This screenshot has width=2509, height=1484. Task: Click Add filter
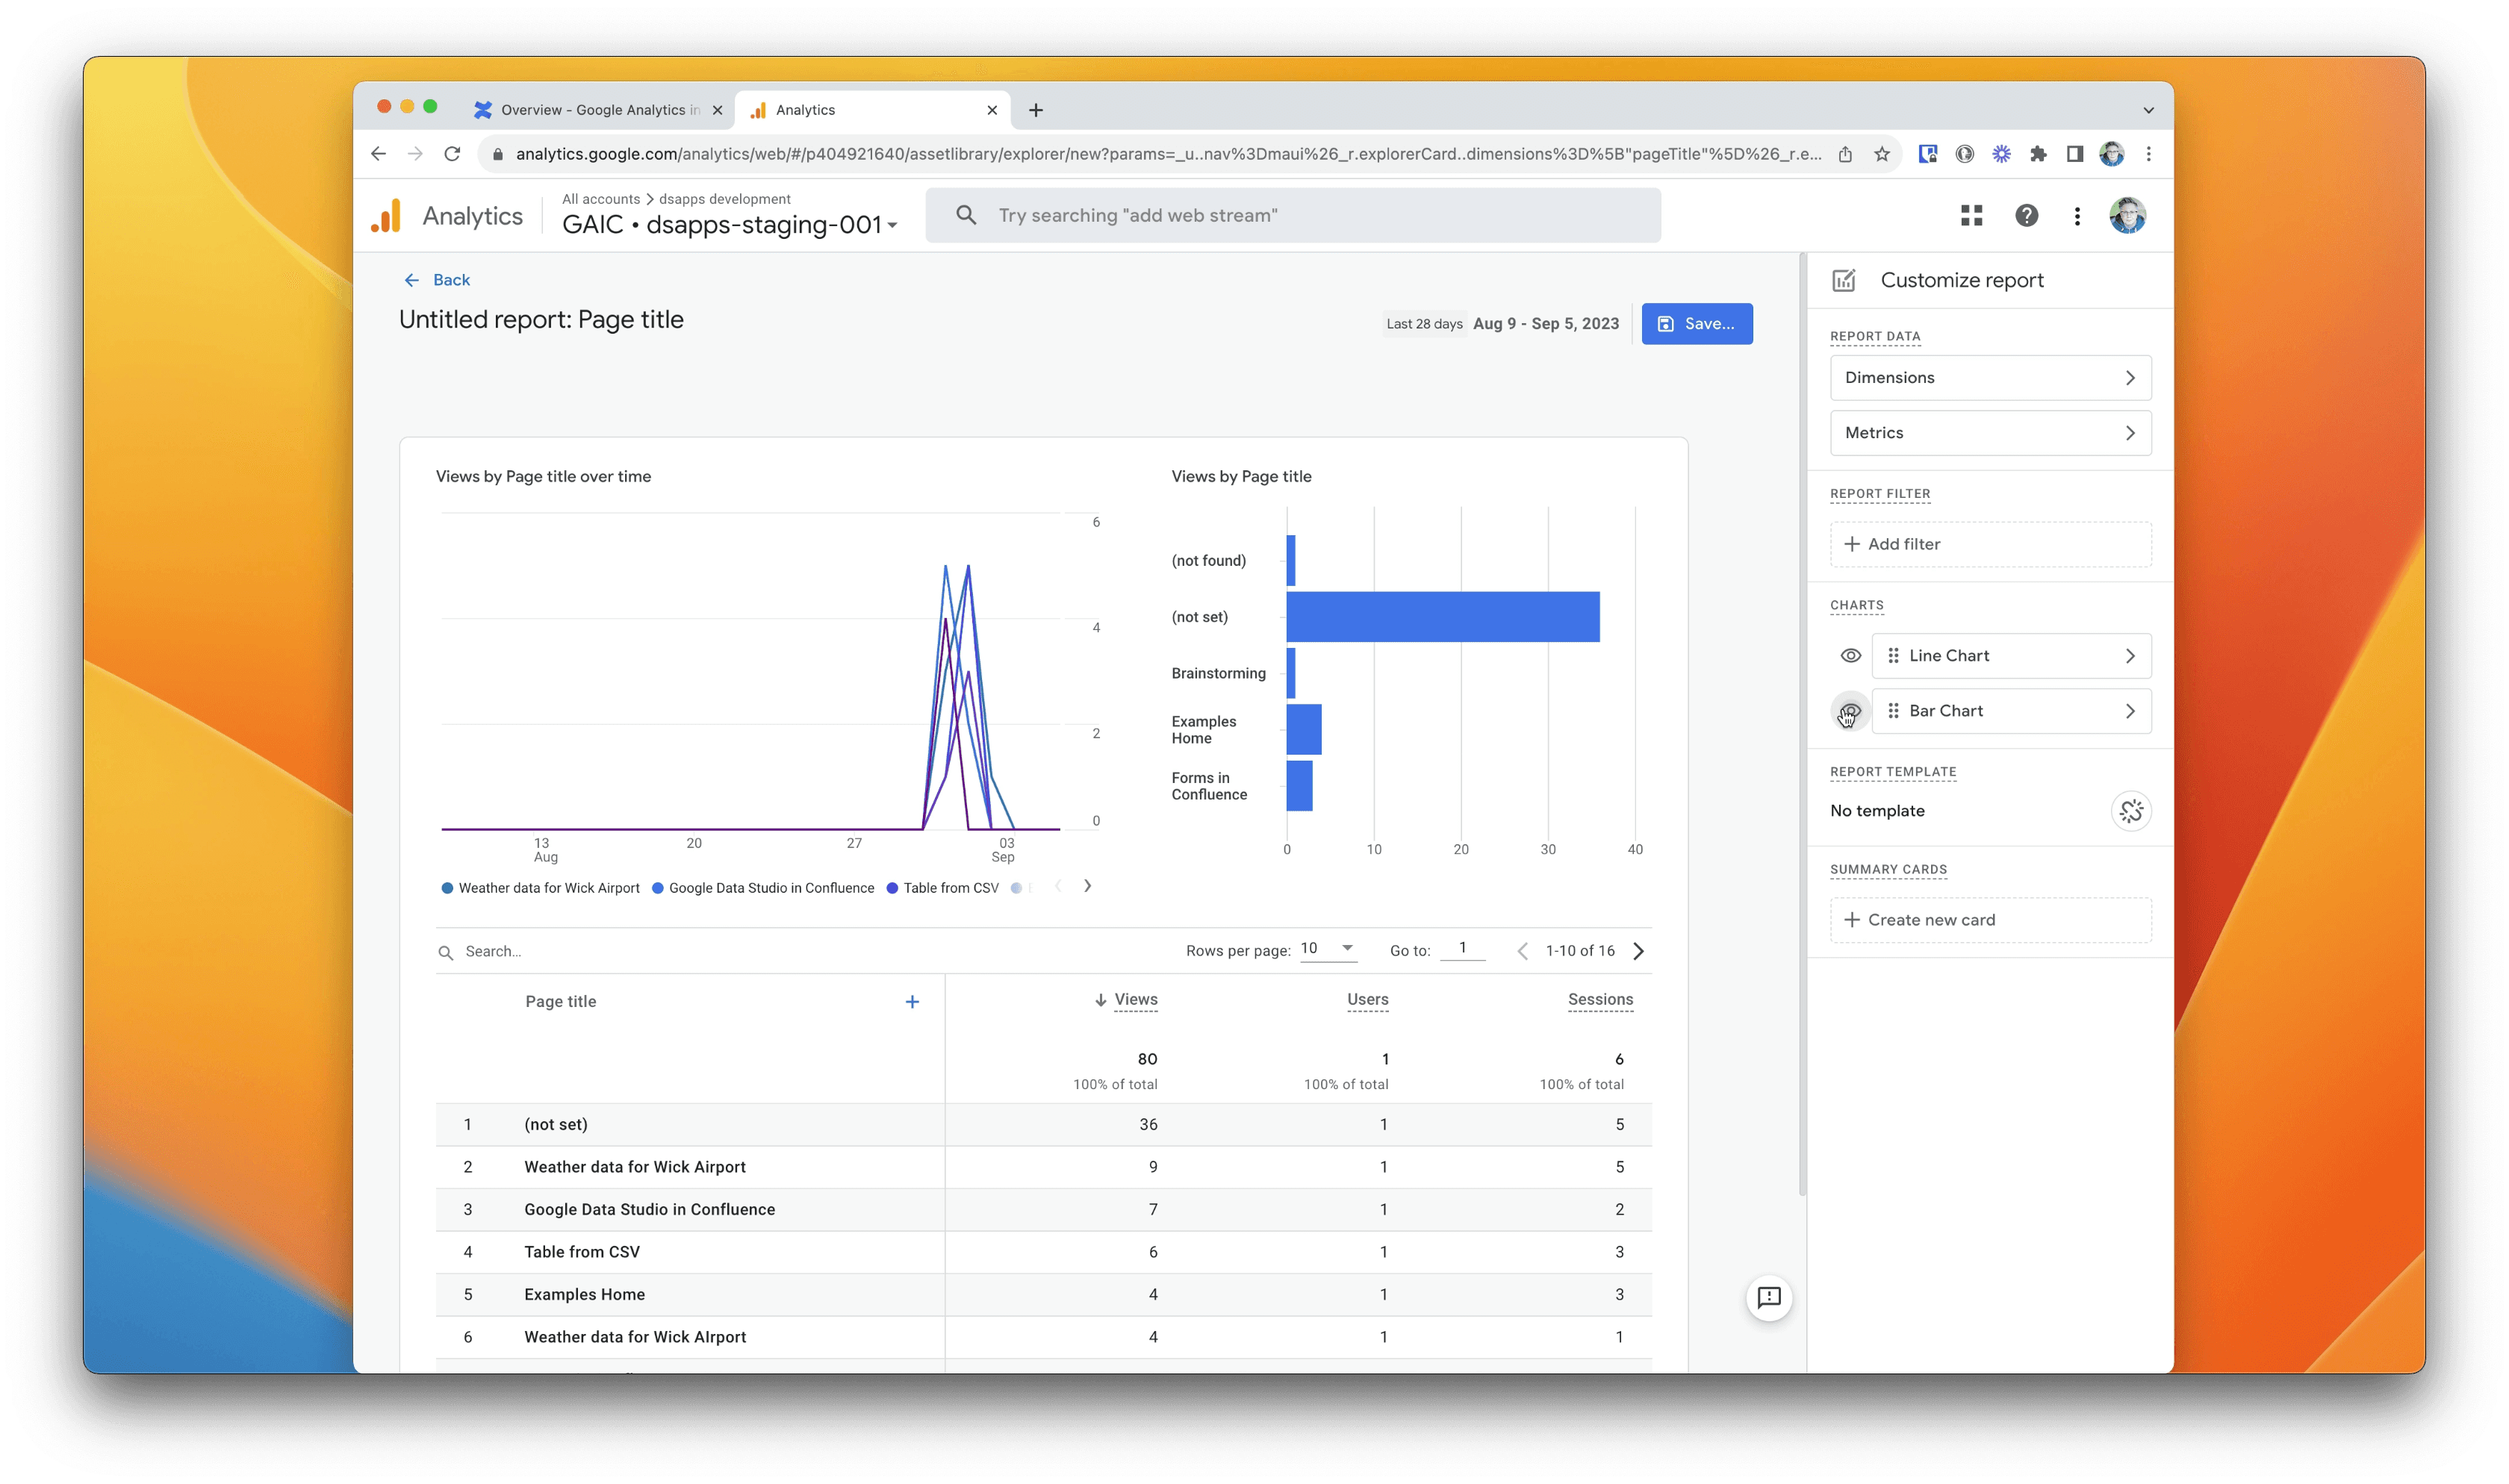tap(1989, 544)
